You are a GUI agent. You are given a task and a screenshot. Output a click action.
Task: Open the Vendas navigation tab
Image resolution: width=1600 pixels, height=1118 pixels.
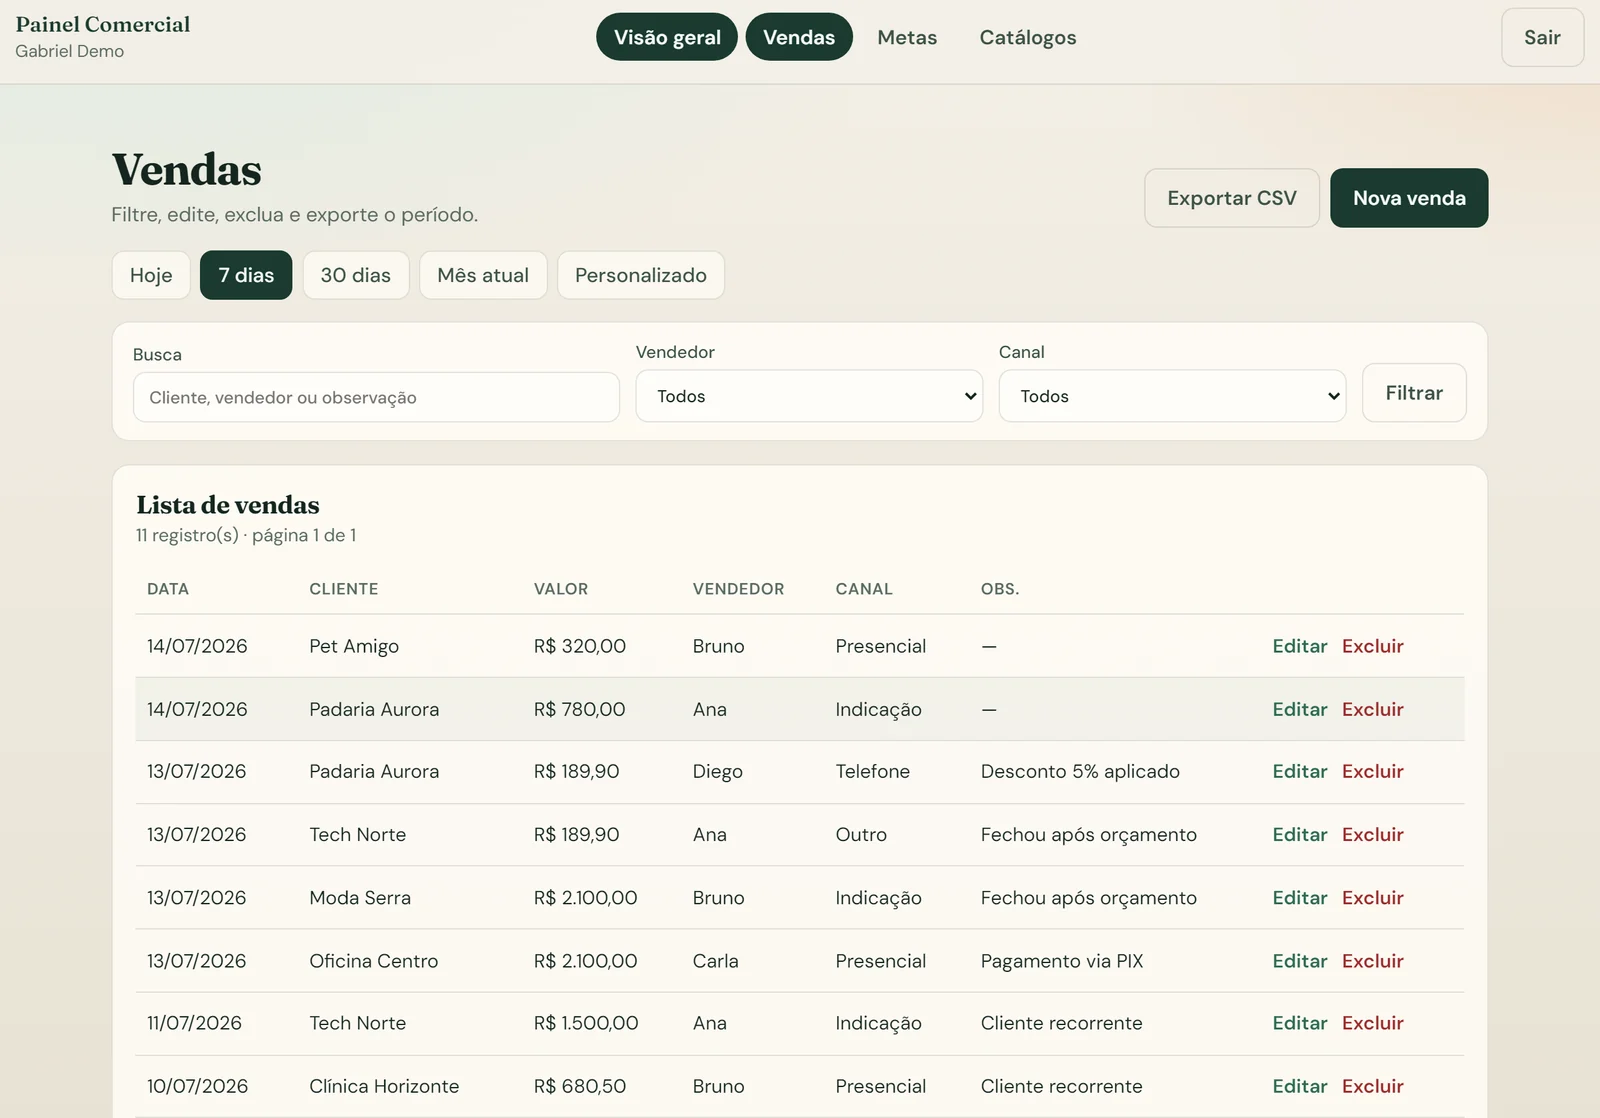tap(799, 37)
